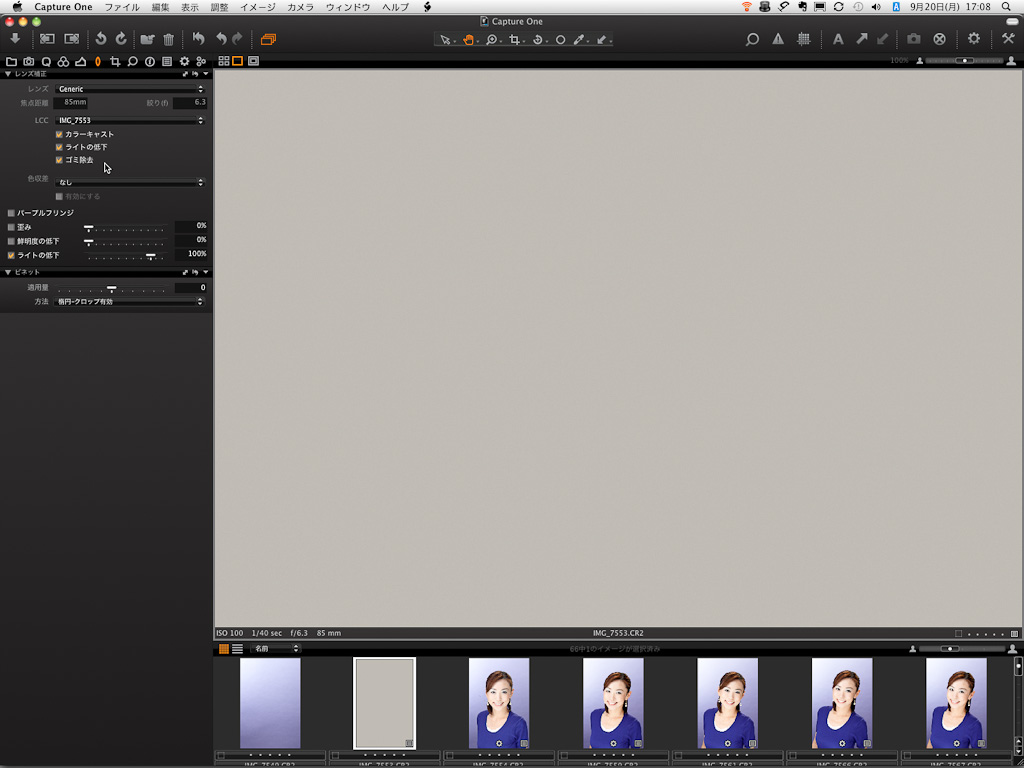The width and height of the screenshot is (1024, 768).
Task: Open the レンズ Generic dropdown
Action: pyautogui.click(x=130, y=89)
